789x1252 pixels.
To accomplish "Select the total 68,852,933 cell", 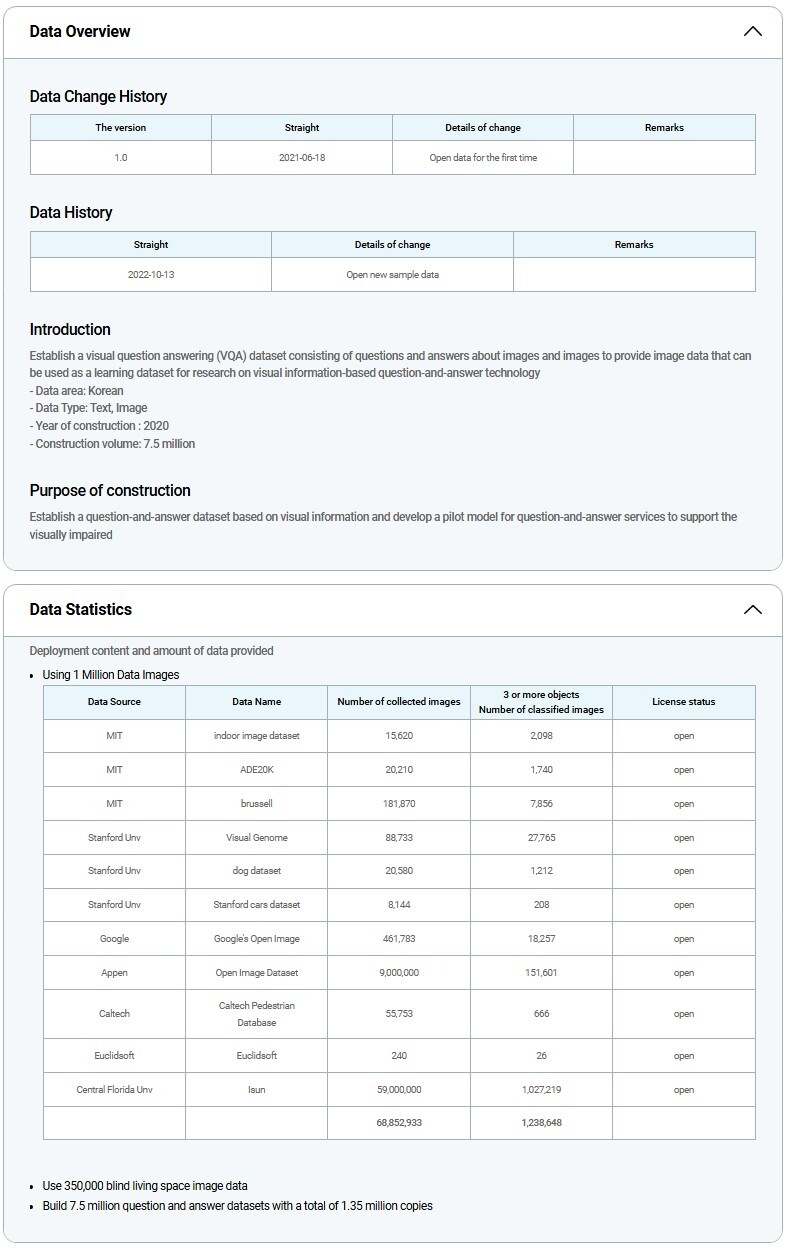I will [399, 1123].
